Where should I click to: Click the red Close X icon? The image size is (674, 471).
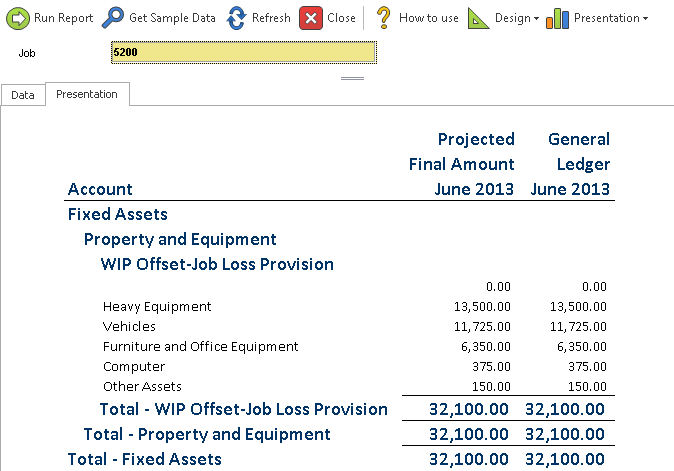tap(311, 18)
